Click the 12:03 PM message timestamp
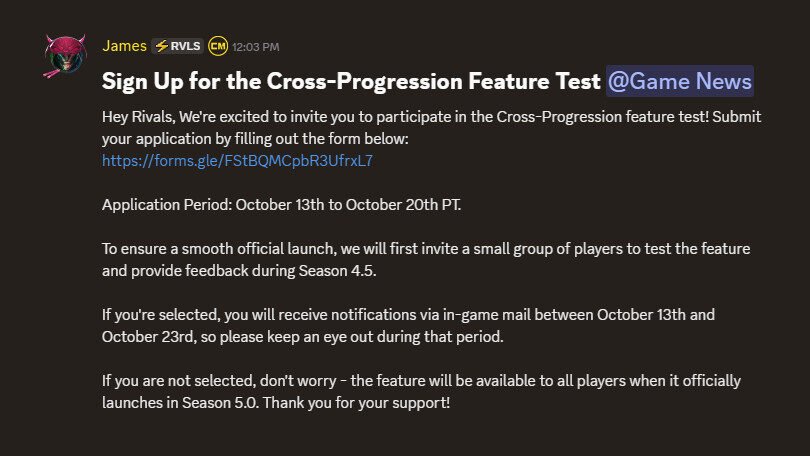This screenshot has width=810, height=456. coord(255,47)
